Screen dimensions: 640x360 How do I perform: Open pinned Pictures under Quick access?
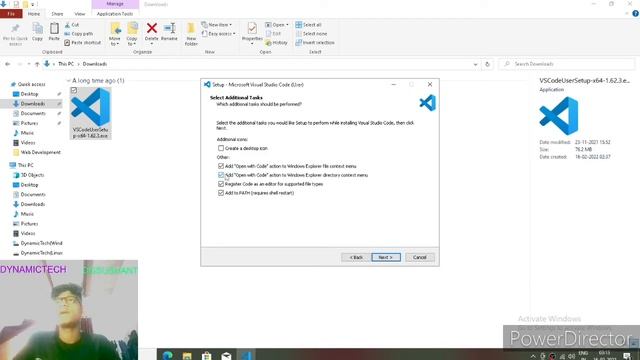[x=29, y=123]
